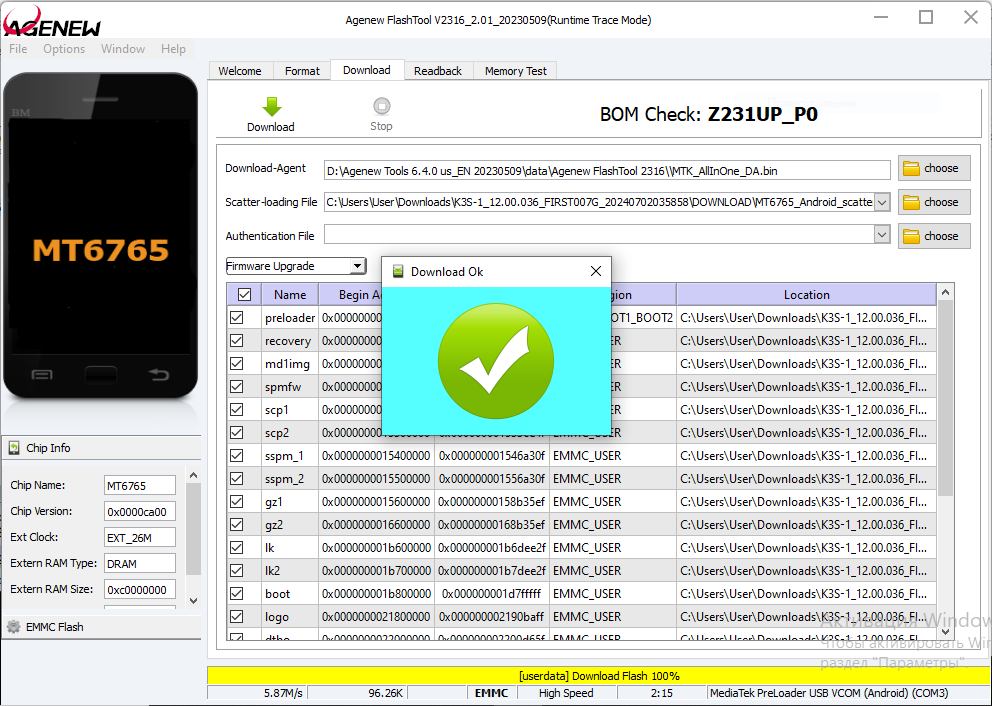The width and height of the screenshot is (992, 706).
Task: Click the Chip Name field showing MT6765
Action: [140, 486]
